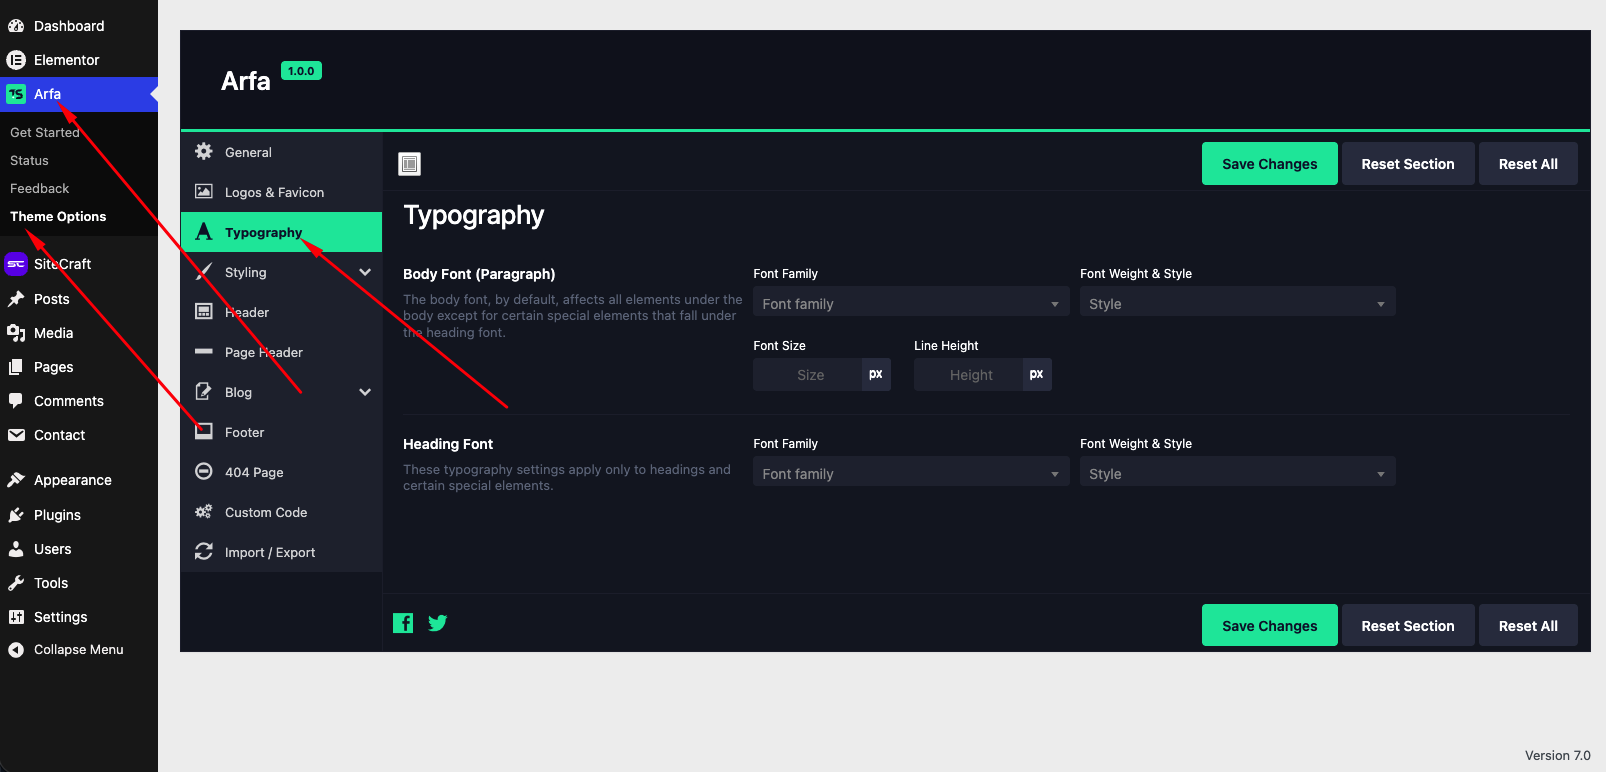
Task: Click the top Save Changes button
Action: pyautogui.click(x=1269, y=164)
